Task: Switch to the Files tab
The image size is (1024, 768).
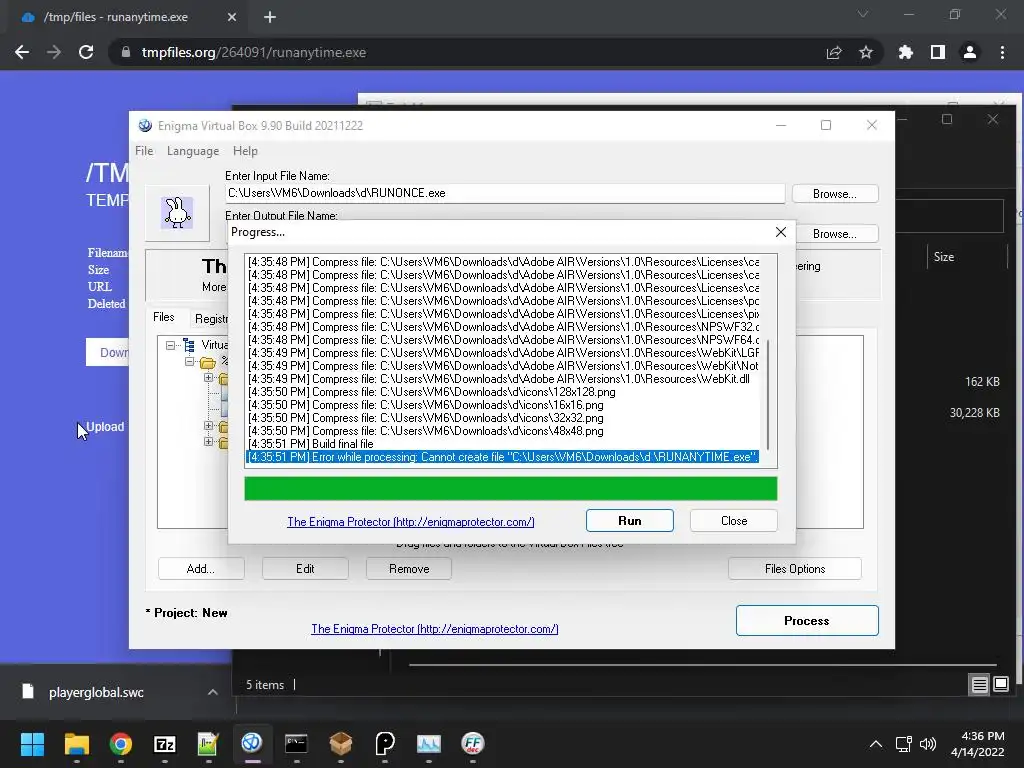Action: click(164, 317)
